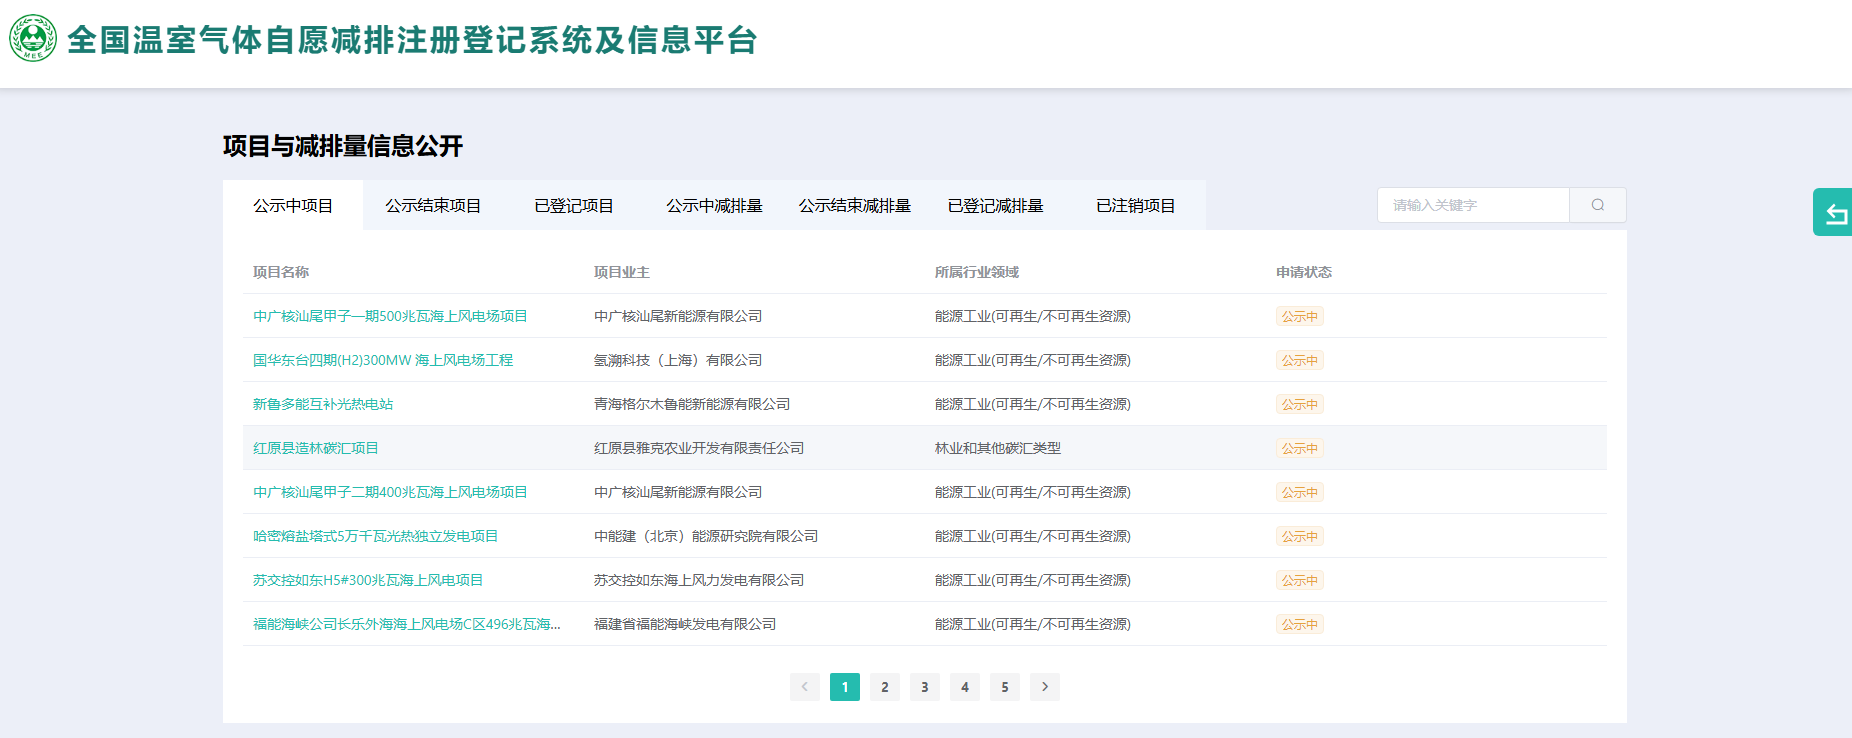Open 中广核汕尾甲子一期500兆瓦海上风电场项目 link
The image size is (1852, 738).
[390, 316]
